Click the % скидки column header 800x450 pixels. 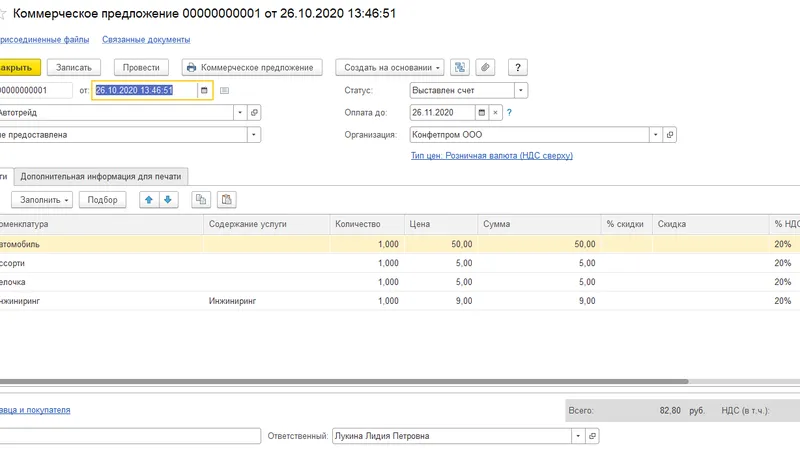click(627, 224)
